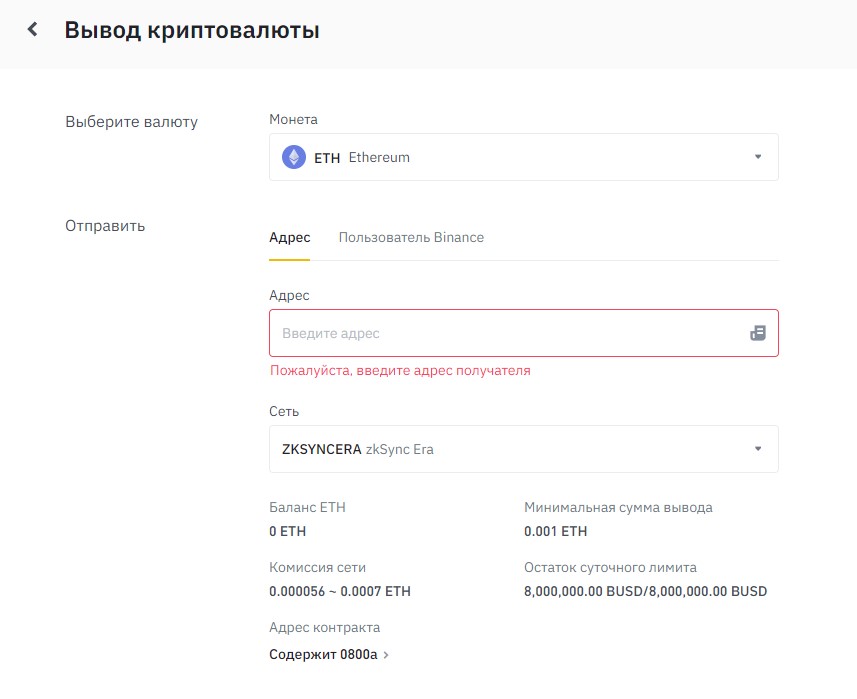Click the chevron beside Содержит 0800a
The width and height of the screenshot is (857, 699).
click(x=387, y=656)
